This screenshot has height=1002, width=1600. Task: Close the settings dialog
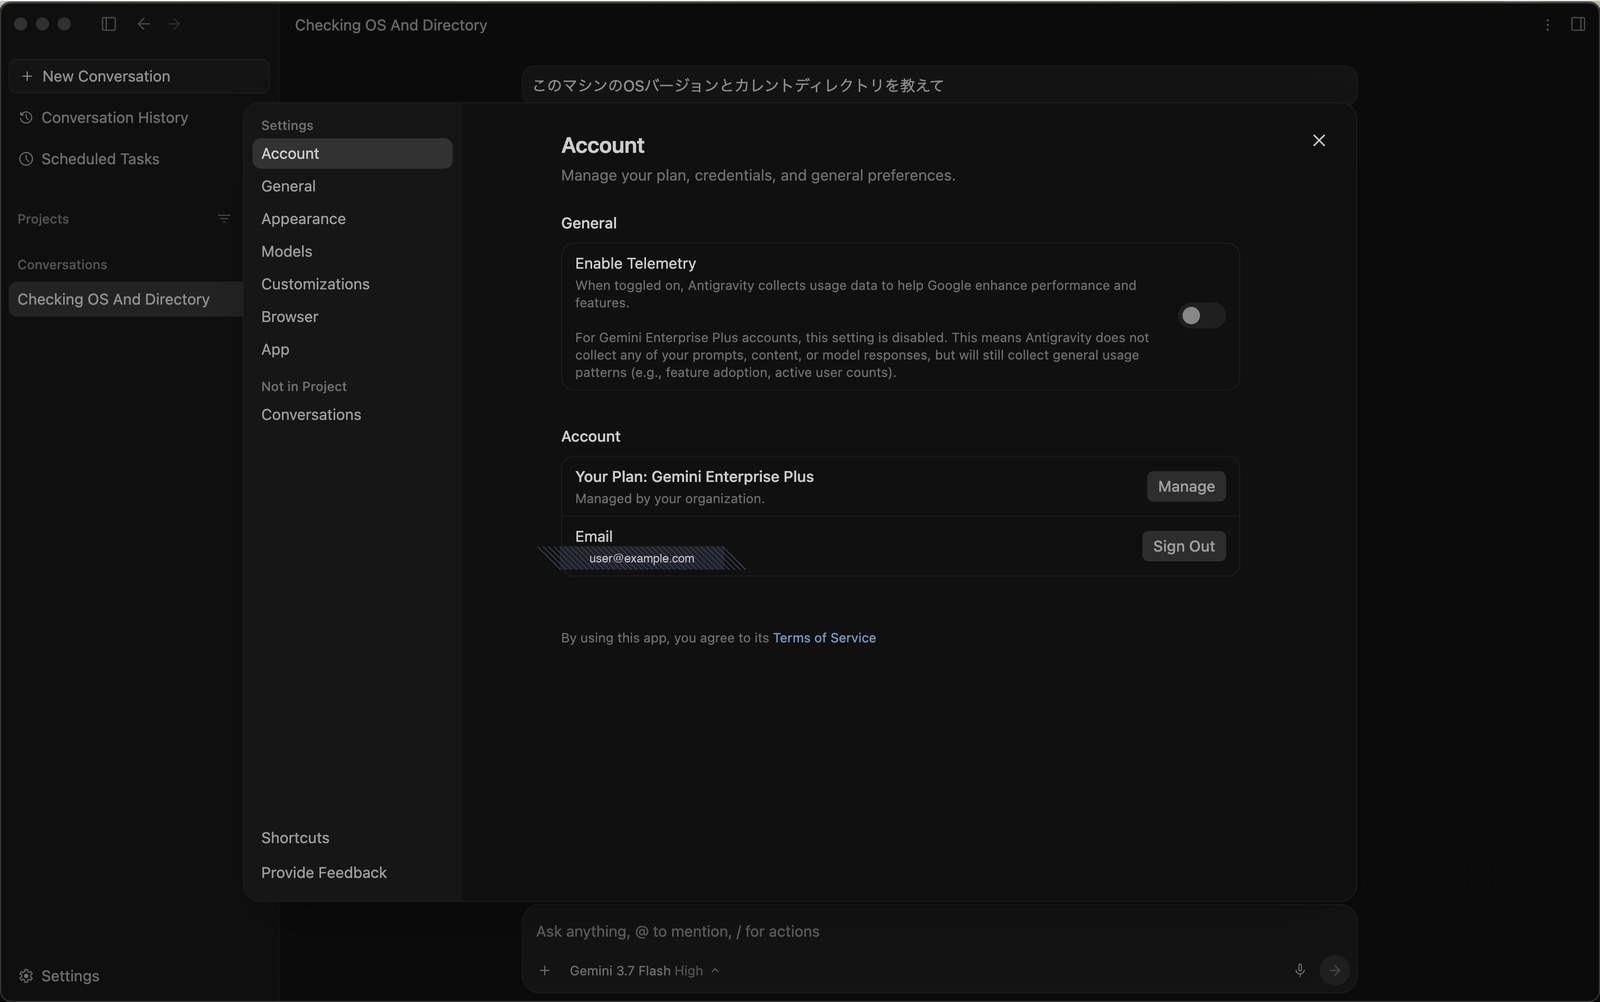tap(1319, 141)
